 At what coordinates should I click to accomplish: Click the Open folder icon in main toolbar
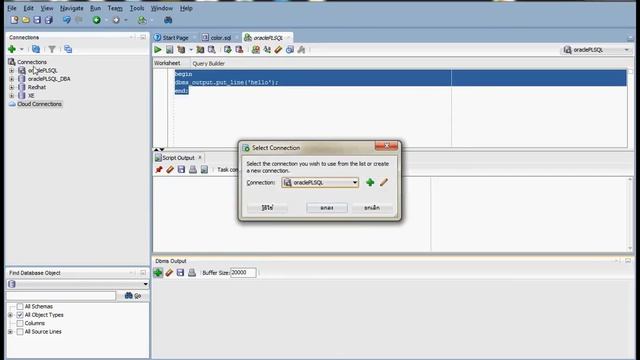(26, 20)
